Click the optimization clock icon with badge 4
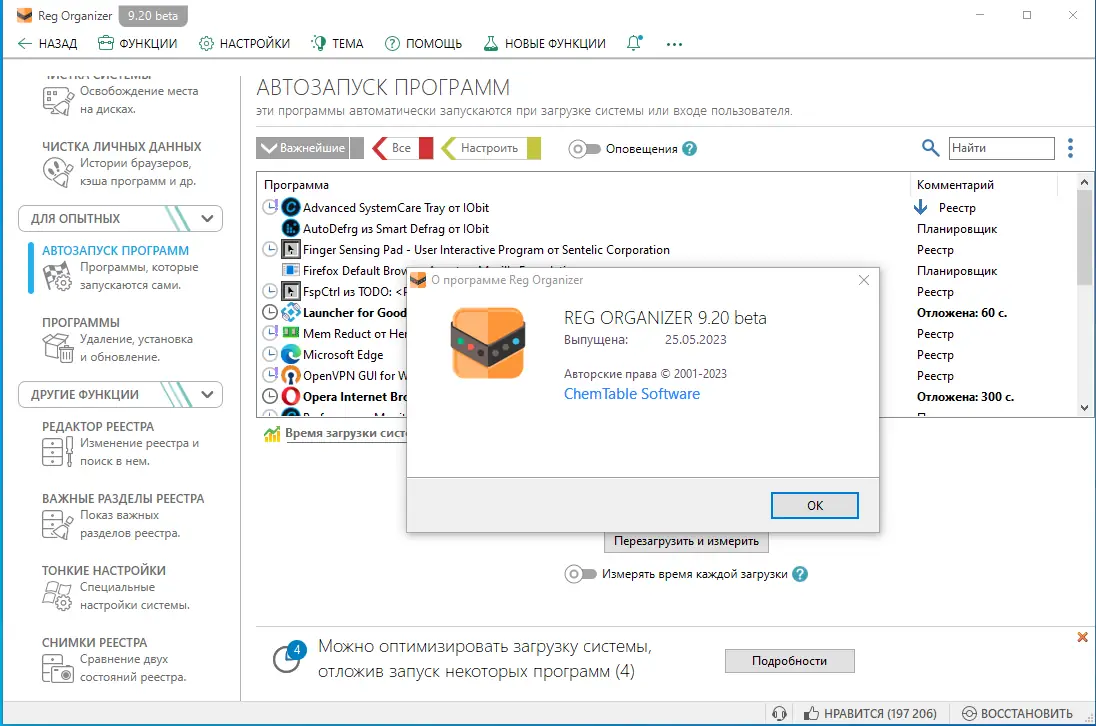 coord(287,657)
